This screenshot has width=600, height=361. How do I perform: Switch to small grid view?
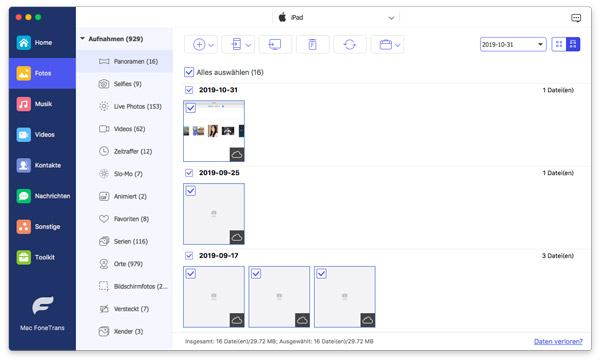click(x=559, y=44)
